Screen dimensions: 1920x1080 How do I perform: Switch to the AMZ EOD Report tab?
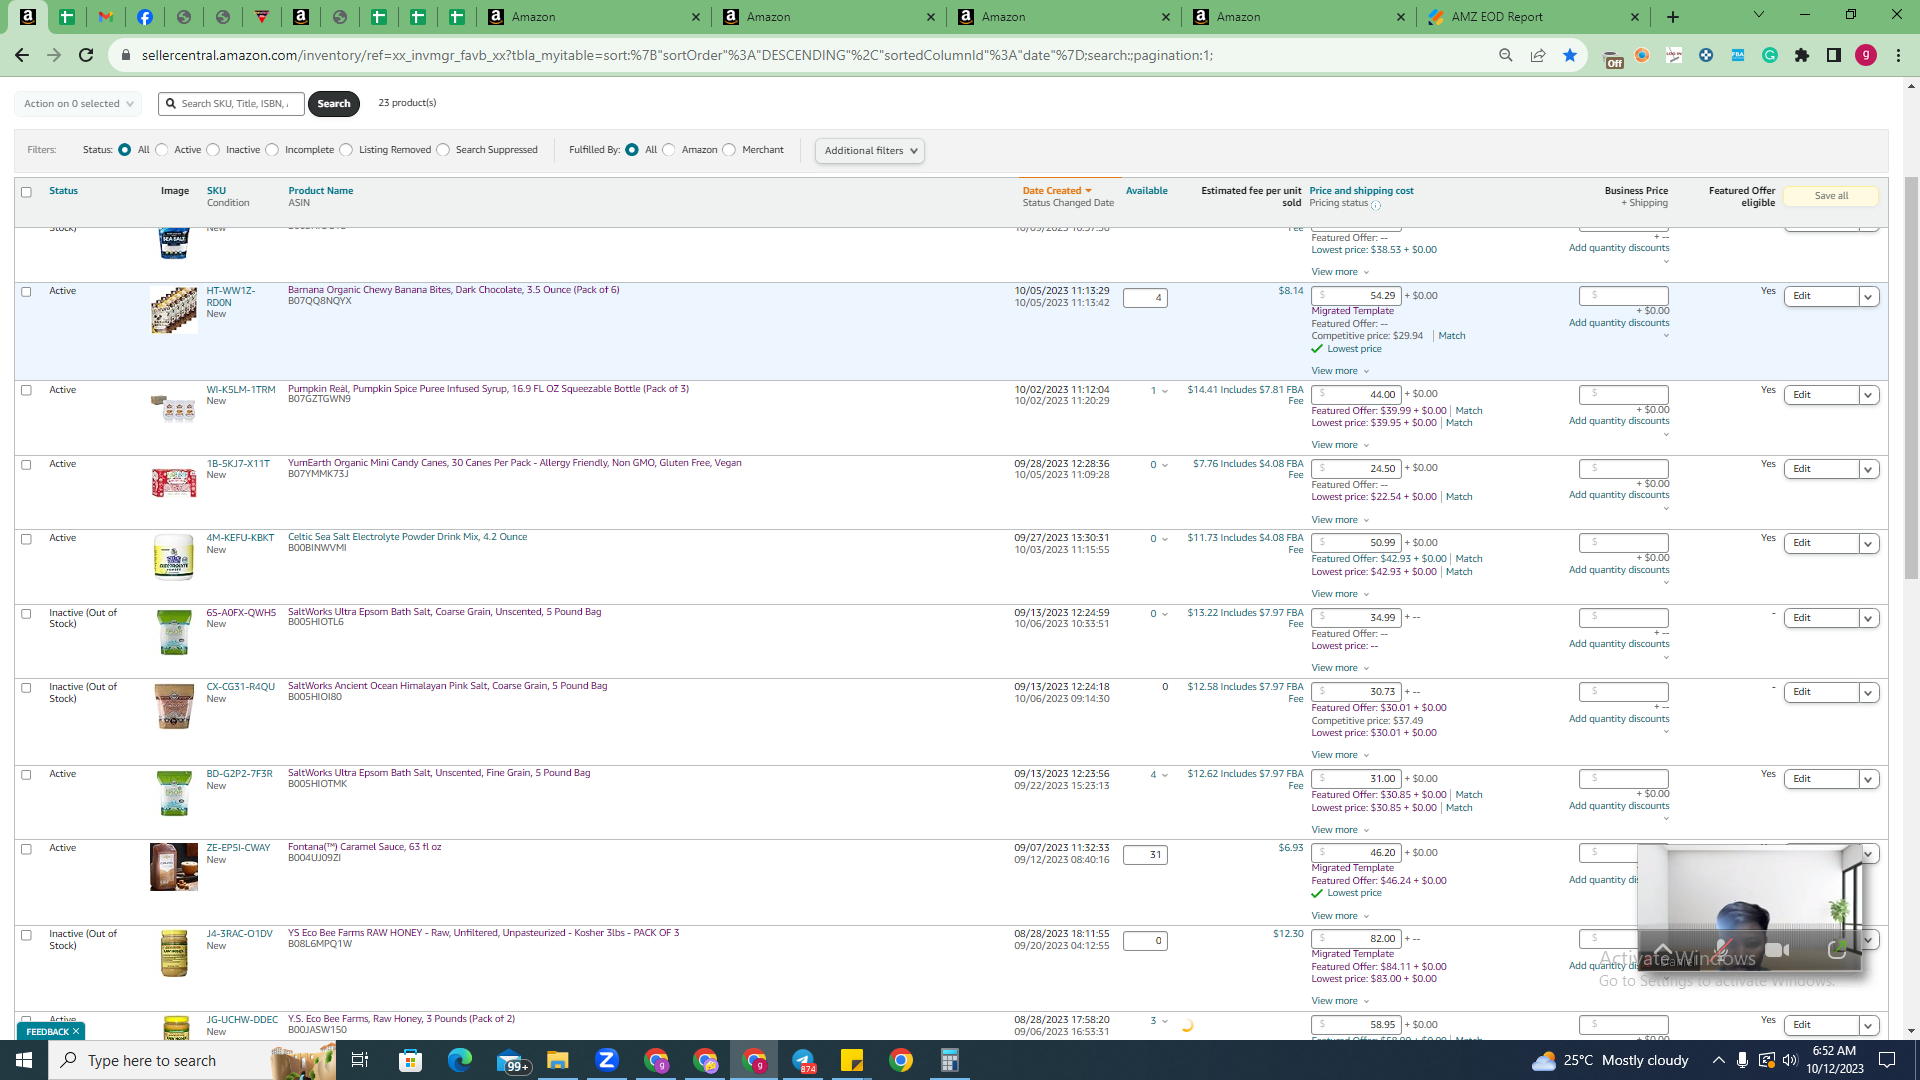1534,17
